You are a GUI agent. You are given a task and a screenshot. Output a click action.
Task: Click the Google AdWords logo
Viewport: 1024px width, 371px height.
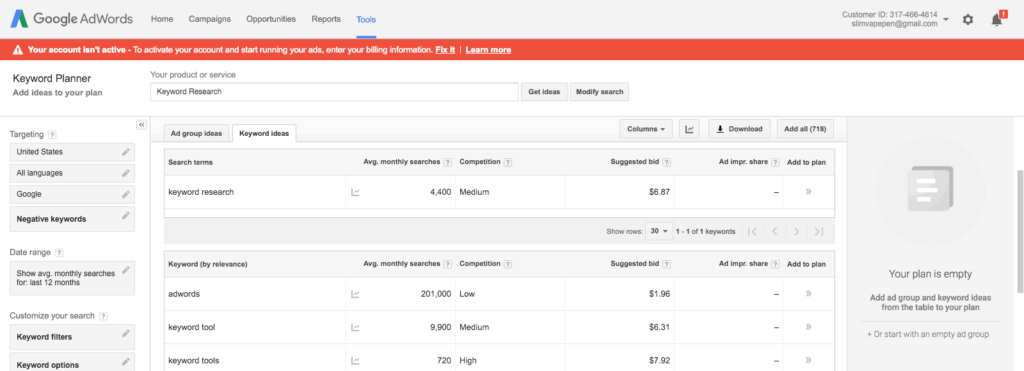click(71, 19)
